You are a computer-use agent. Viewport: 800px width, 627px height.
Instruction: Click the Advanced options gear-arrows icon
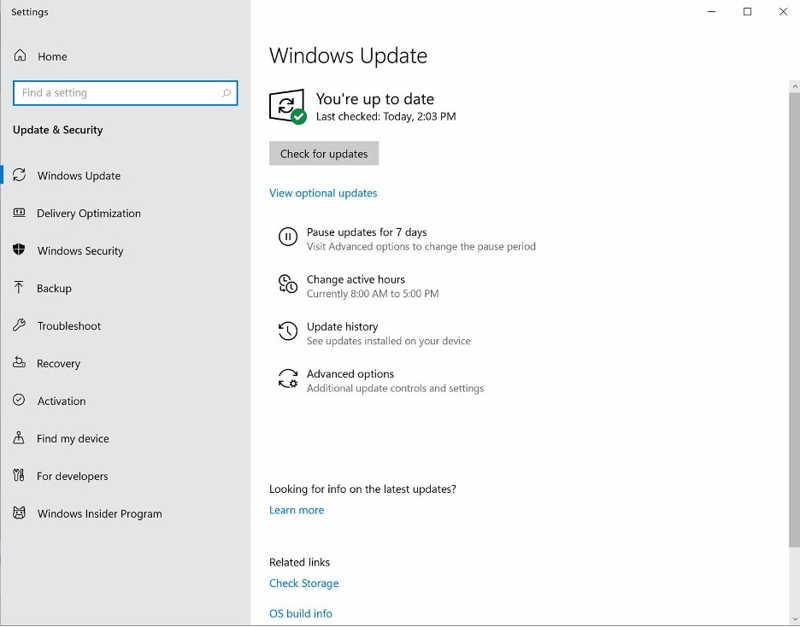coord(288,379)
